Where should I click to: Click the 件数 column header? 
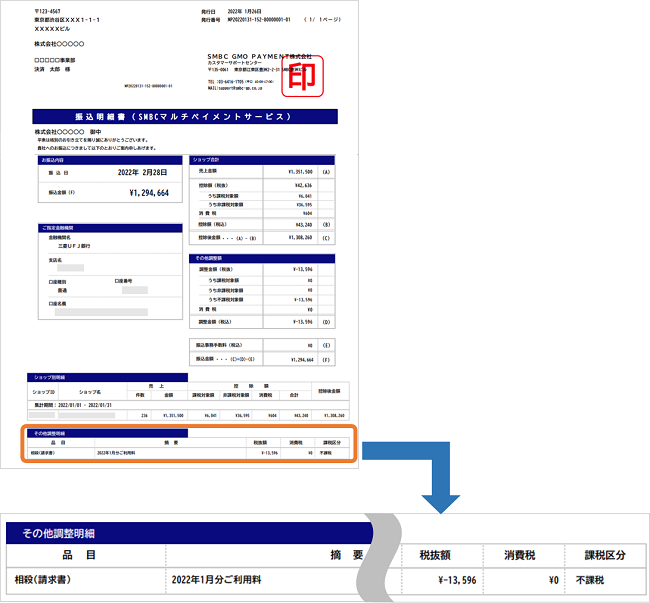[140, 395]
